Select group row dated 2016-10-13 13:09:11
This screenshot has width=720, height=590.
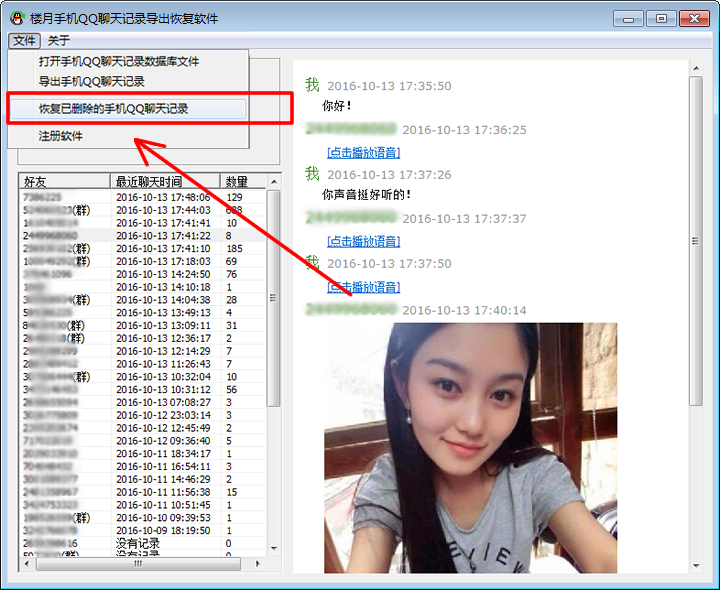coord(142,326)
